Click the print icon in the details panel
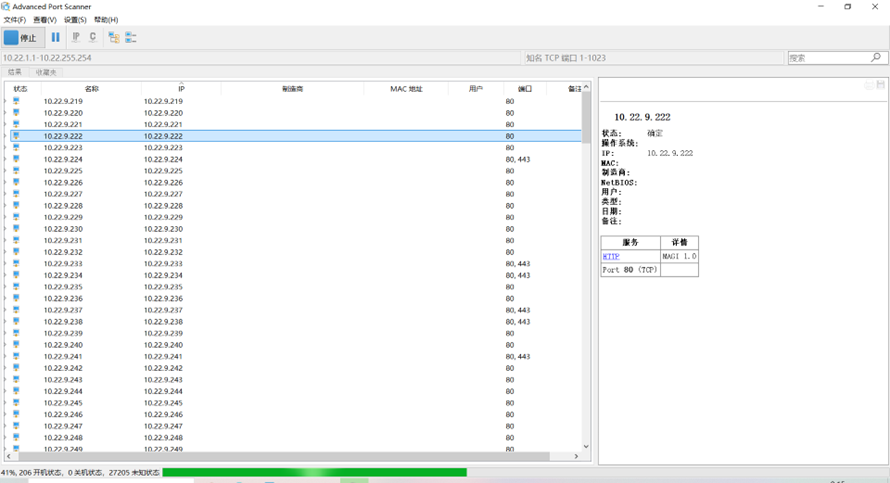Image resolution: width=890 pixels, height=483 pixels. click(868, 85)
